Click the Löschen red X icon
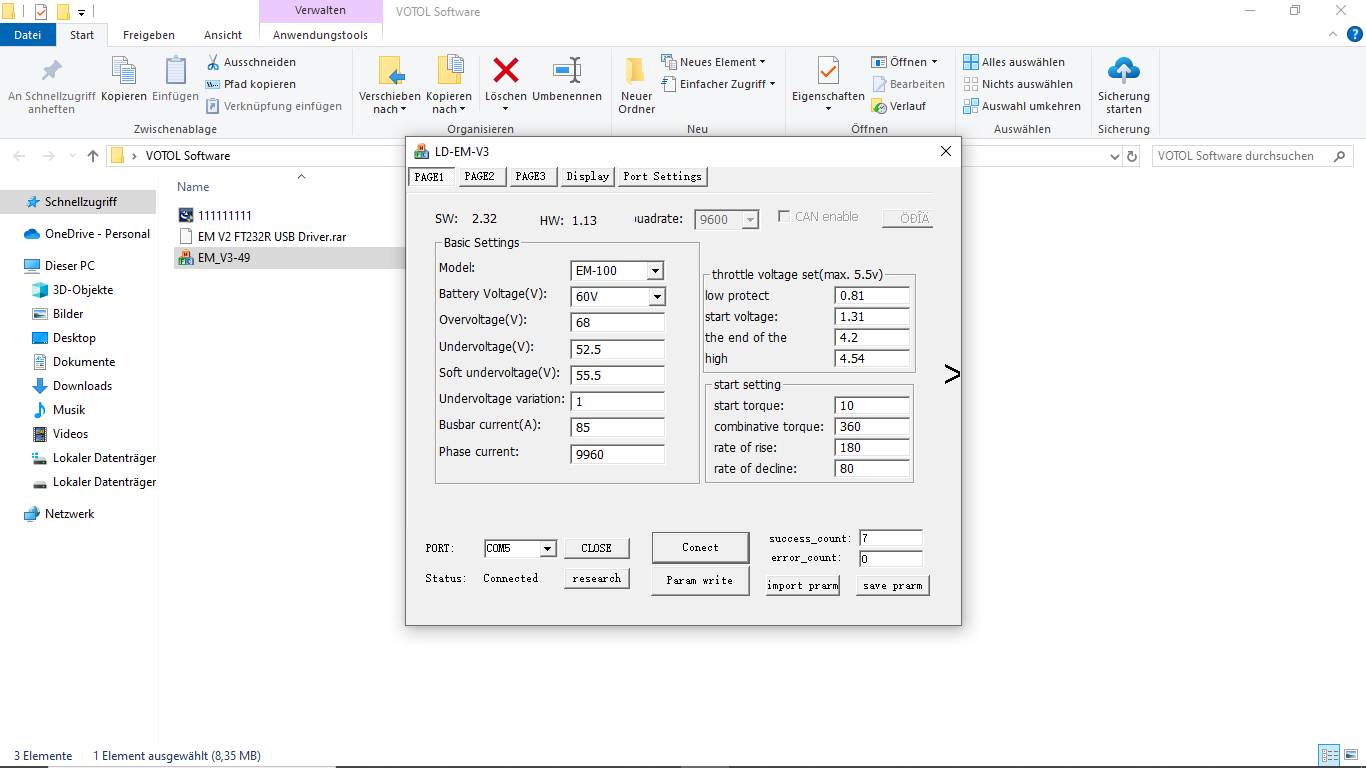The image size is (1366, 768). coord(506,71)
